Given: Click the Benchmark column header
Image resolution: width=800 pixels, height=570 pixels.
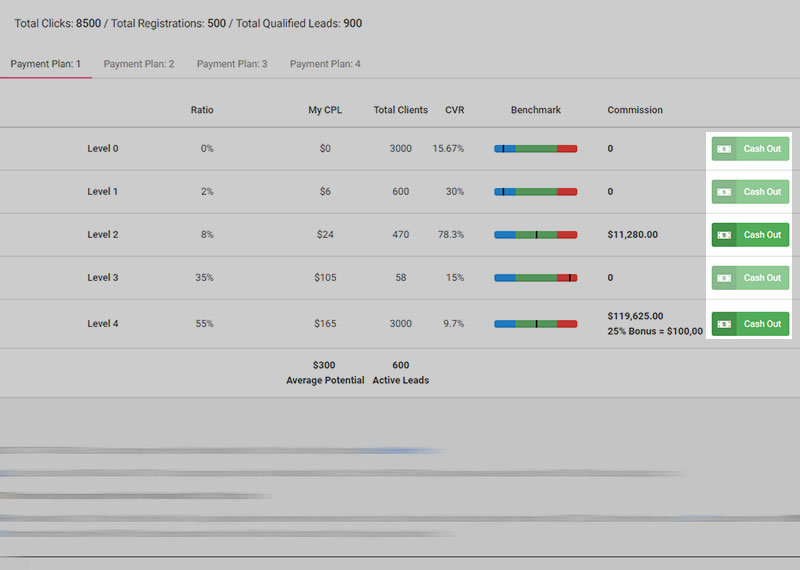Looking at the screenshot, I should tap(535, 110).
